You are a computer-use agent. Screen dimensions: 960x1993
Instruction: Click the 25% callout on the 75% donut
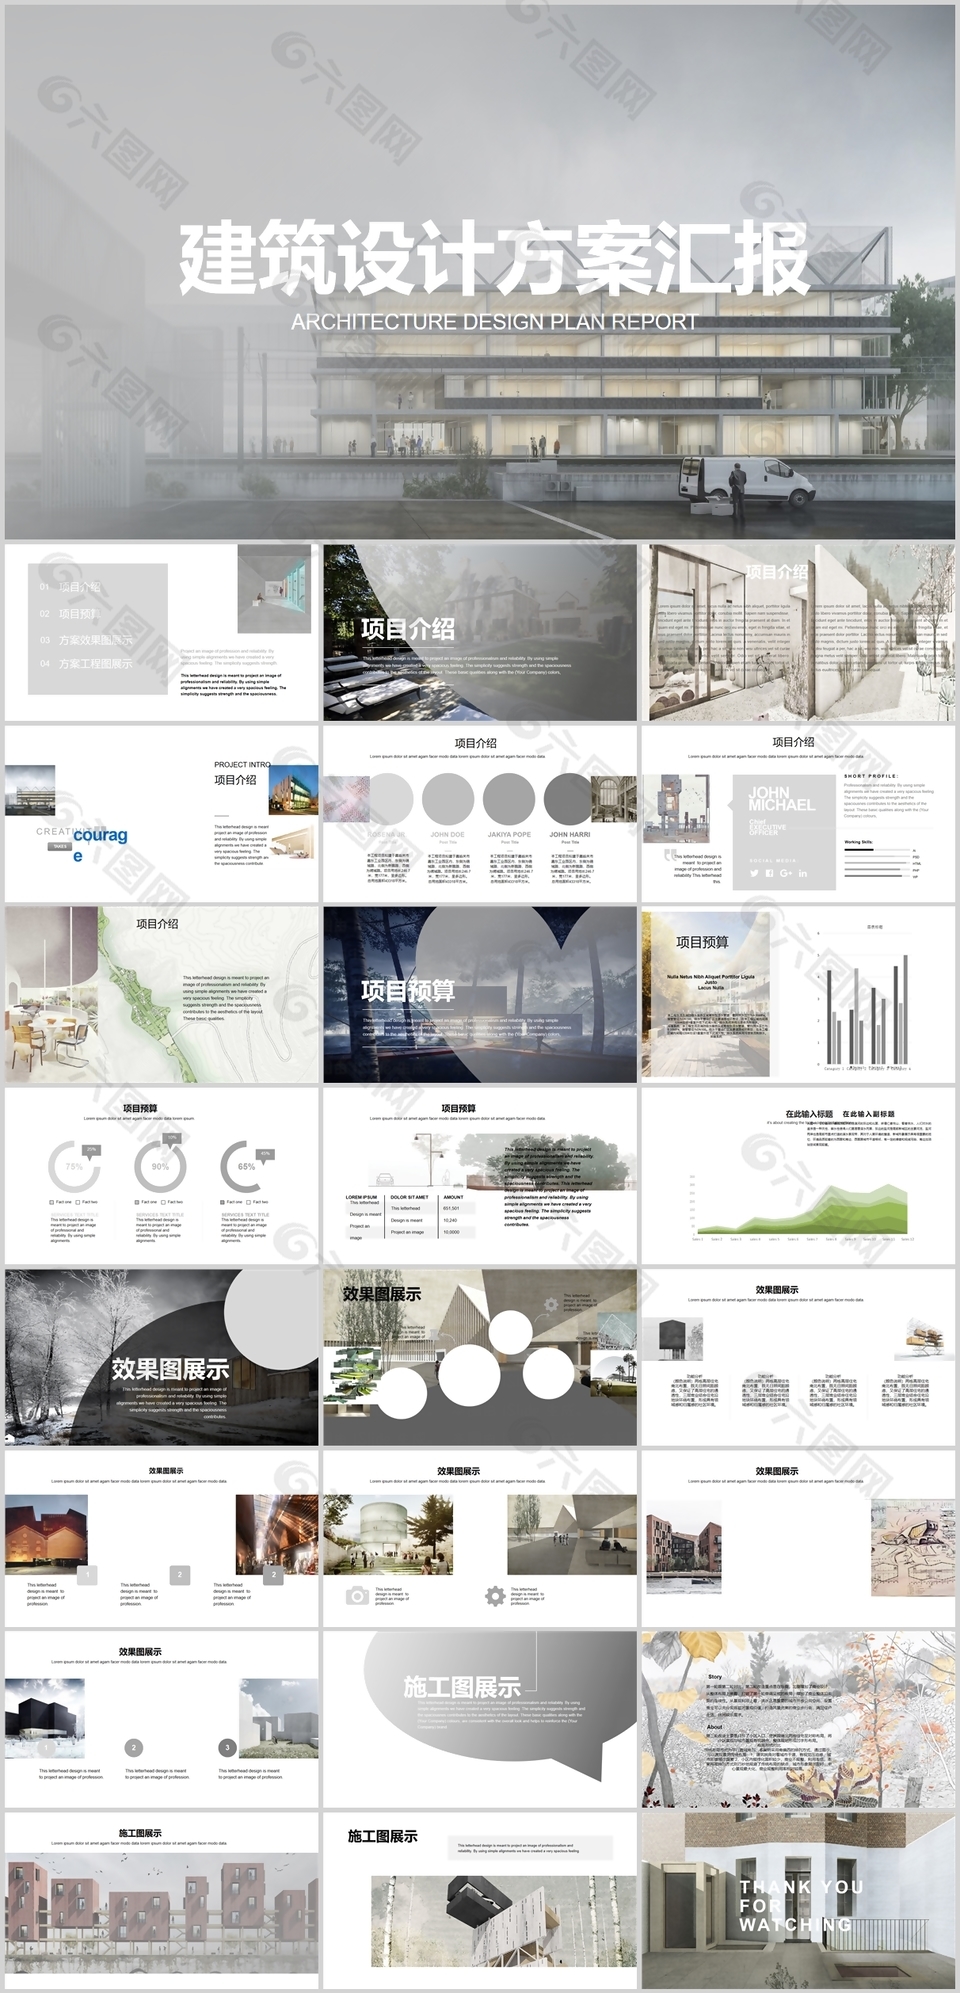tap(91, 1150)
